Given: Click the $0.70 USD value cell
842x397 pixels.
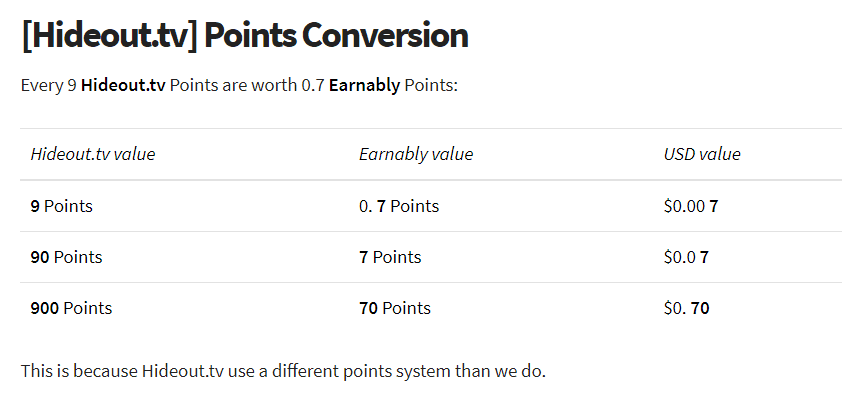Looking at the screenshot, I should (x=687, y=308).
